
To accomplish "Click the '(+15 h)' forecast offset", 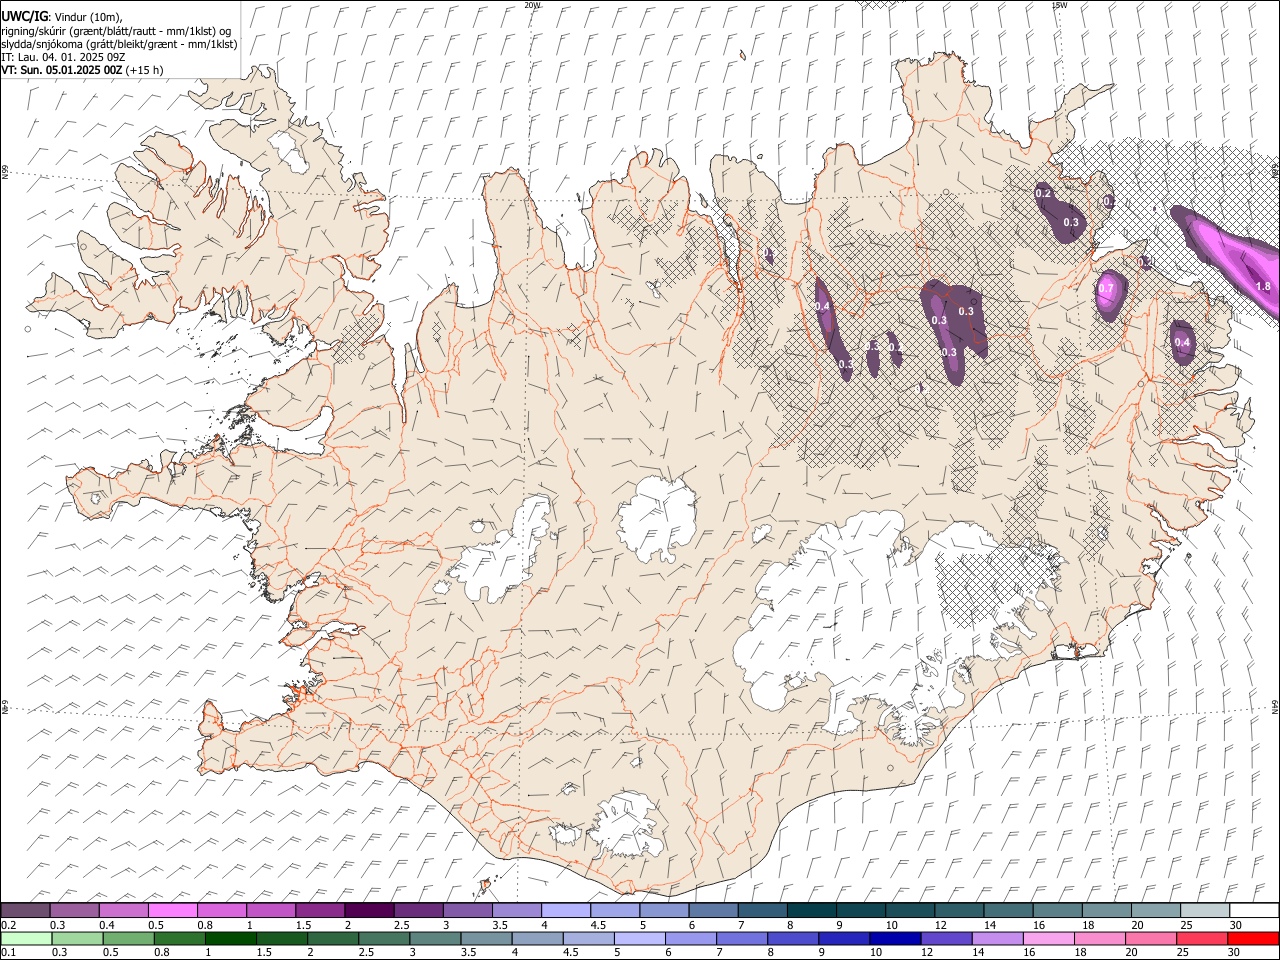I will 145,70.
